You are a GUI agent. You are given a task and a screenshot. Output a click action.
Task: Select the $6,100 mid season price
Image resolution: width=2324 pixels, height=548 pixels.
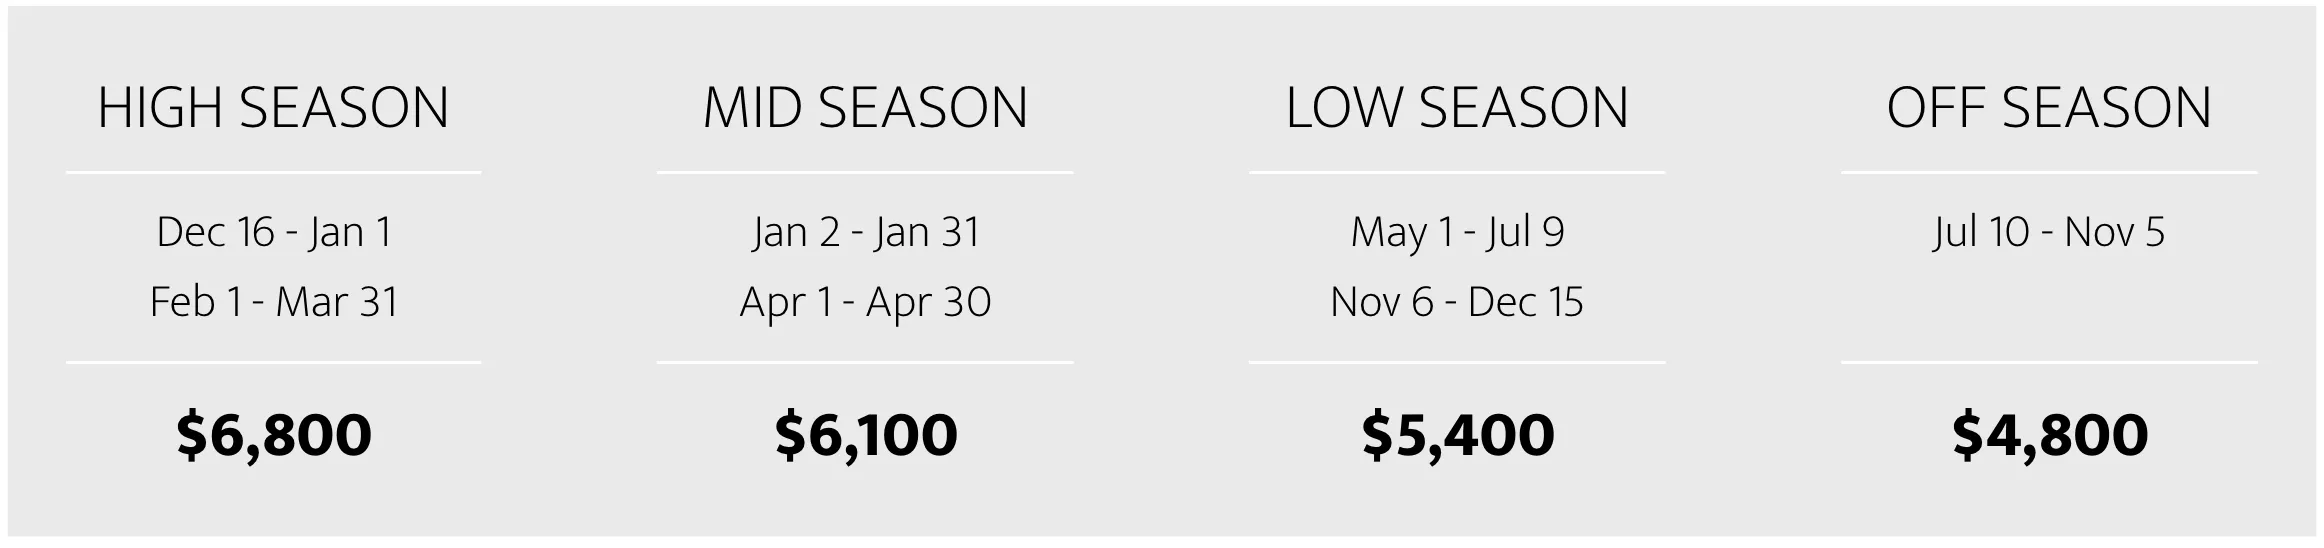point(865,435)
